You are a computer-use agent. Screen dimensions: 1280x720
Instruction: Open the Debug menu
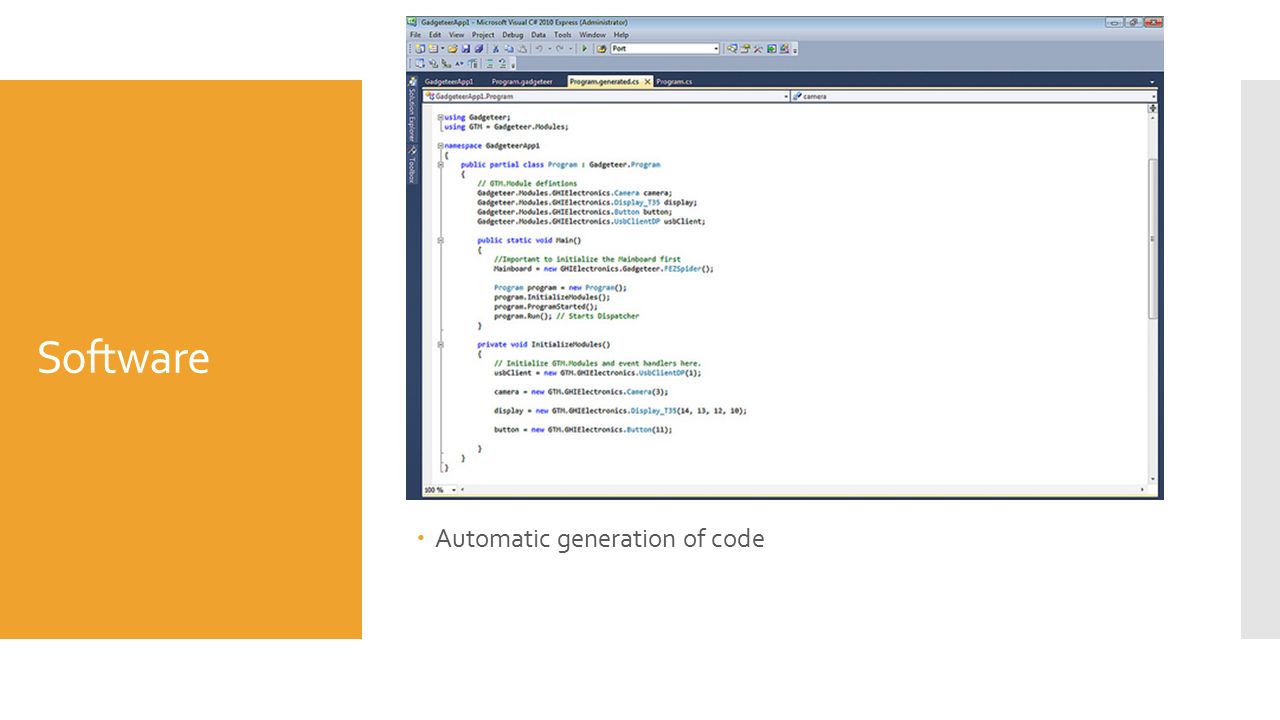tap(513, 35)
